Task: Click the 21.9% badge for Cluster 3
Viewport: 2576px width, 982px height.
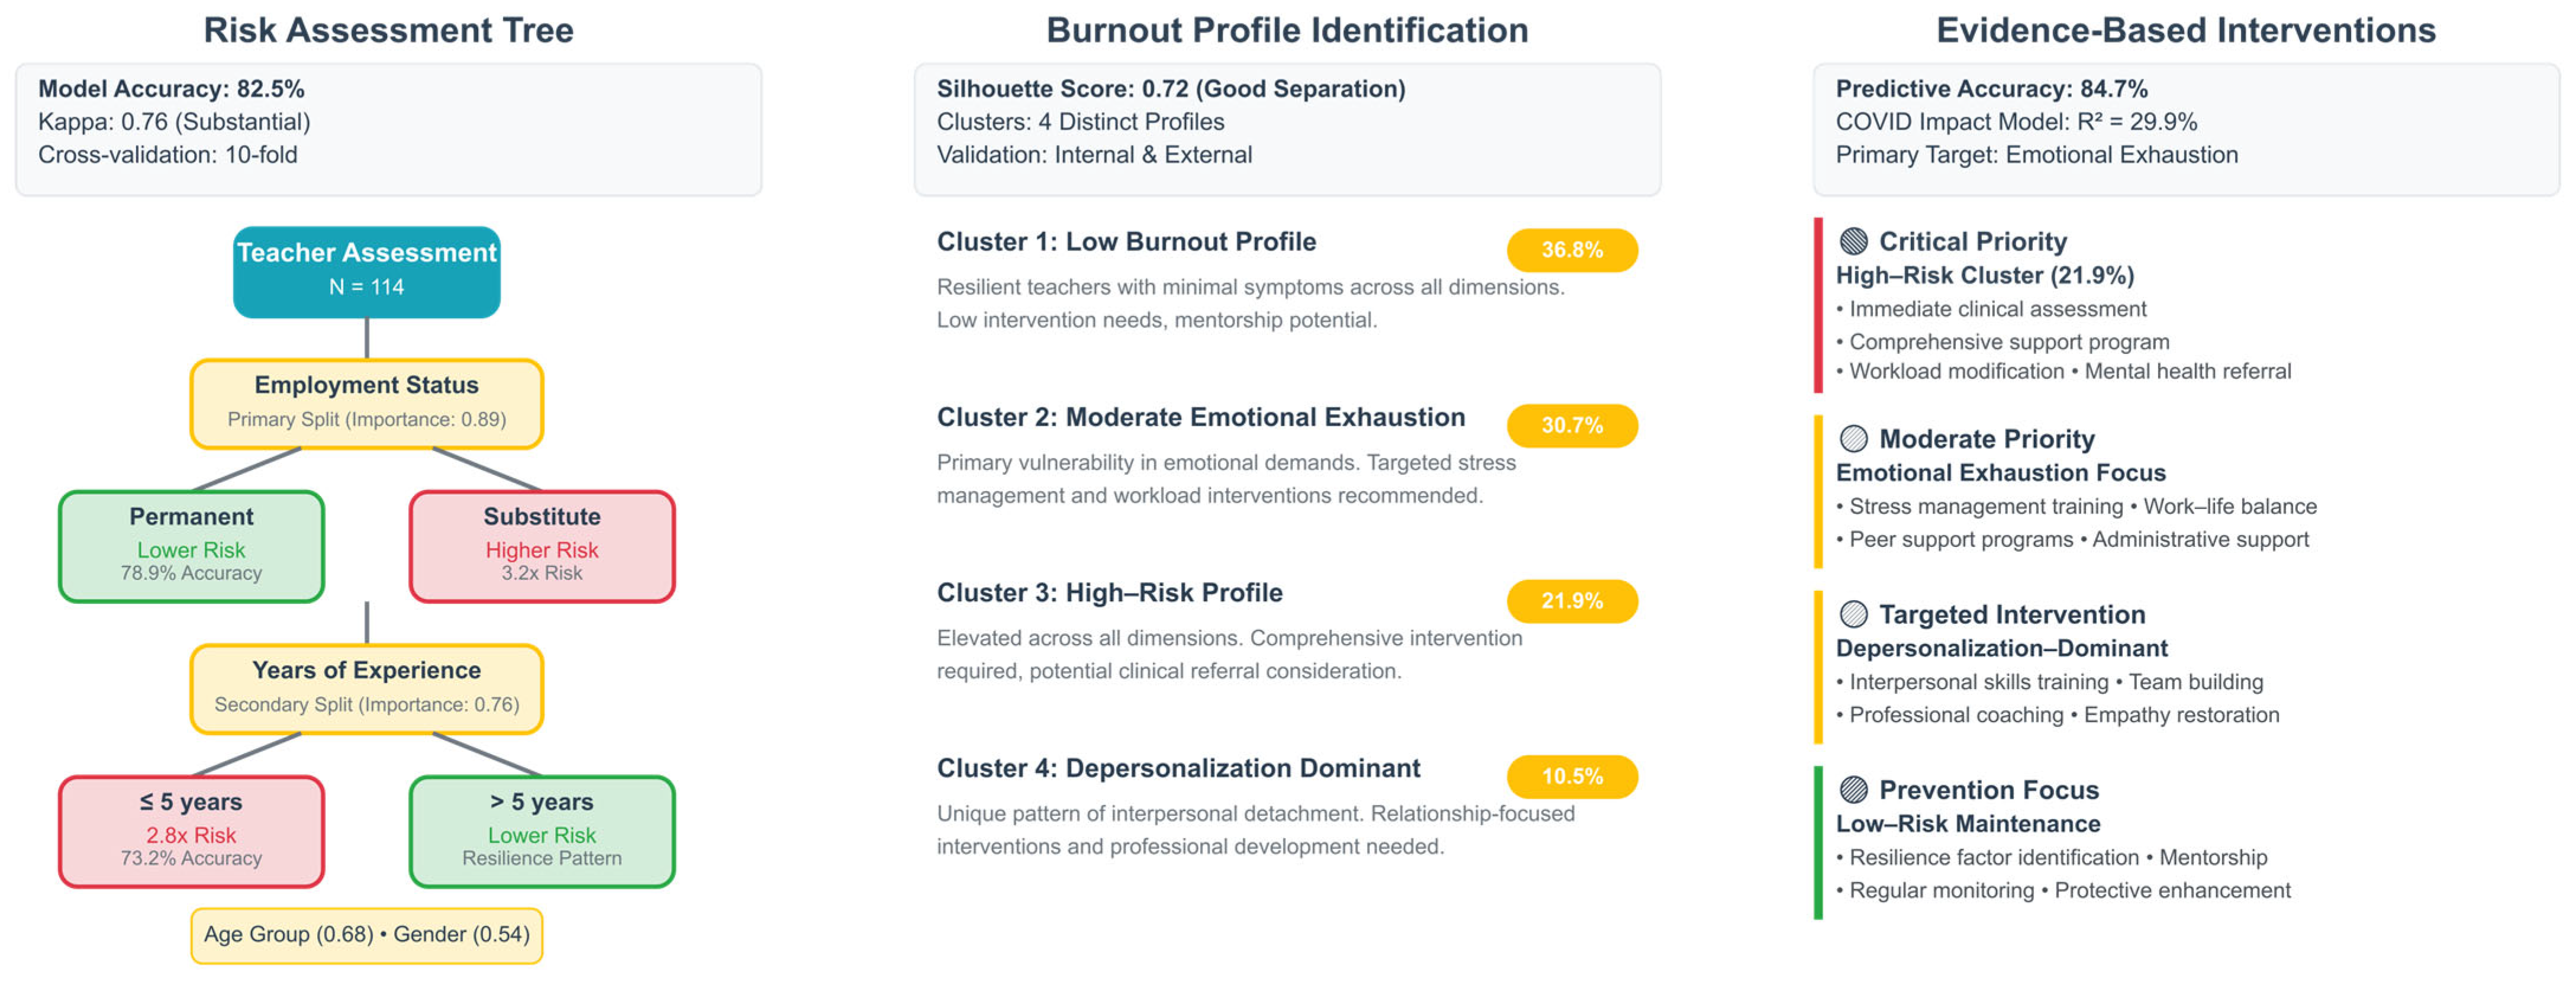Action: pyautogui.click(x=1571, y=601)
